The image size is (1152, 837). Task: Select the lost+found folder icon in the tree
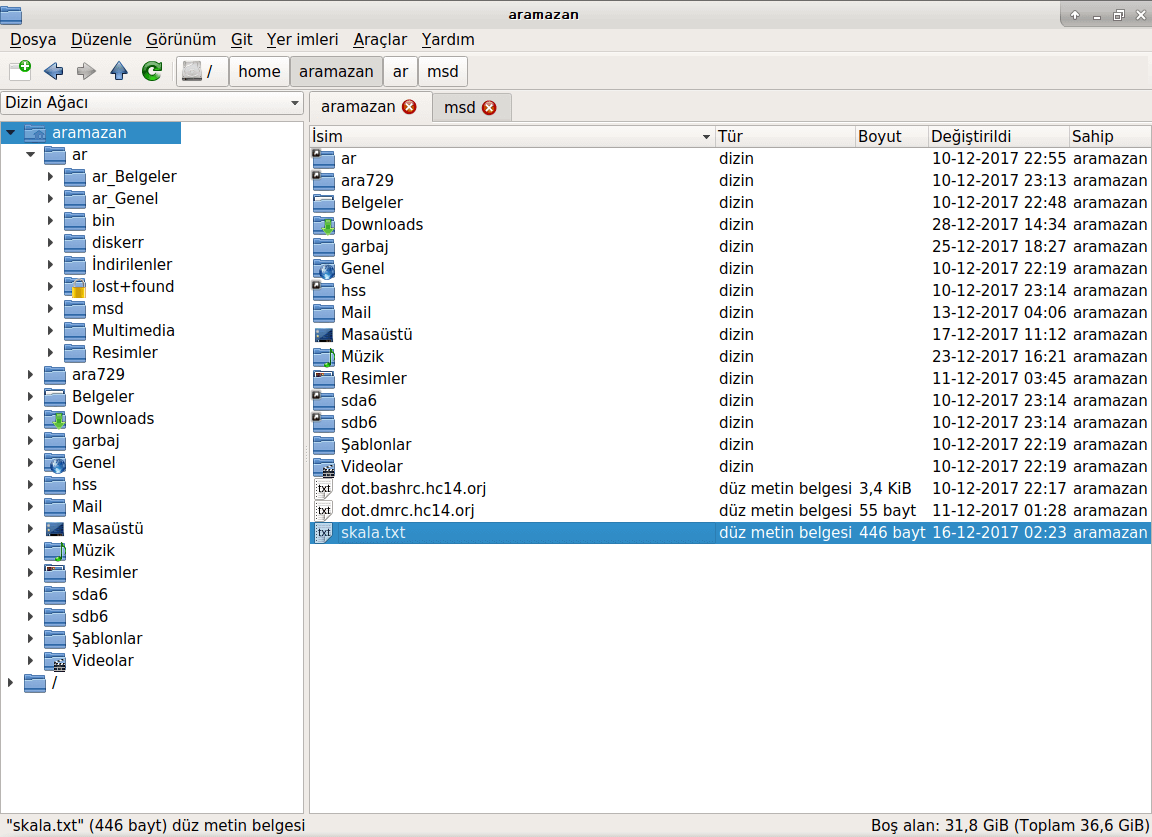[77, 286]
